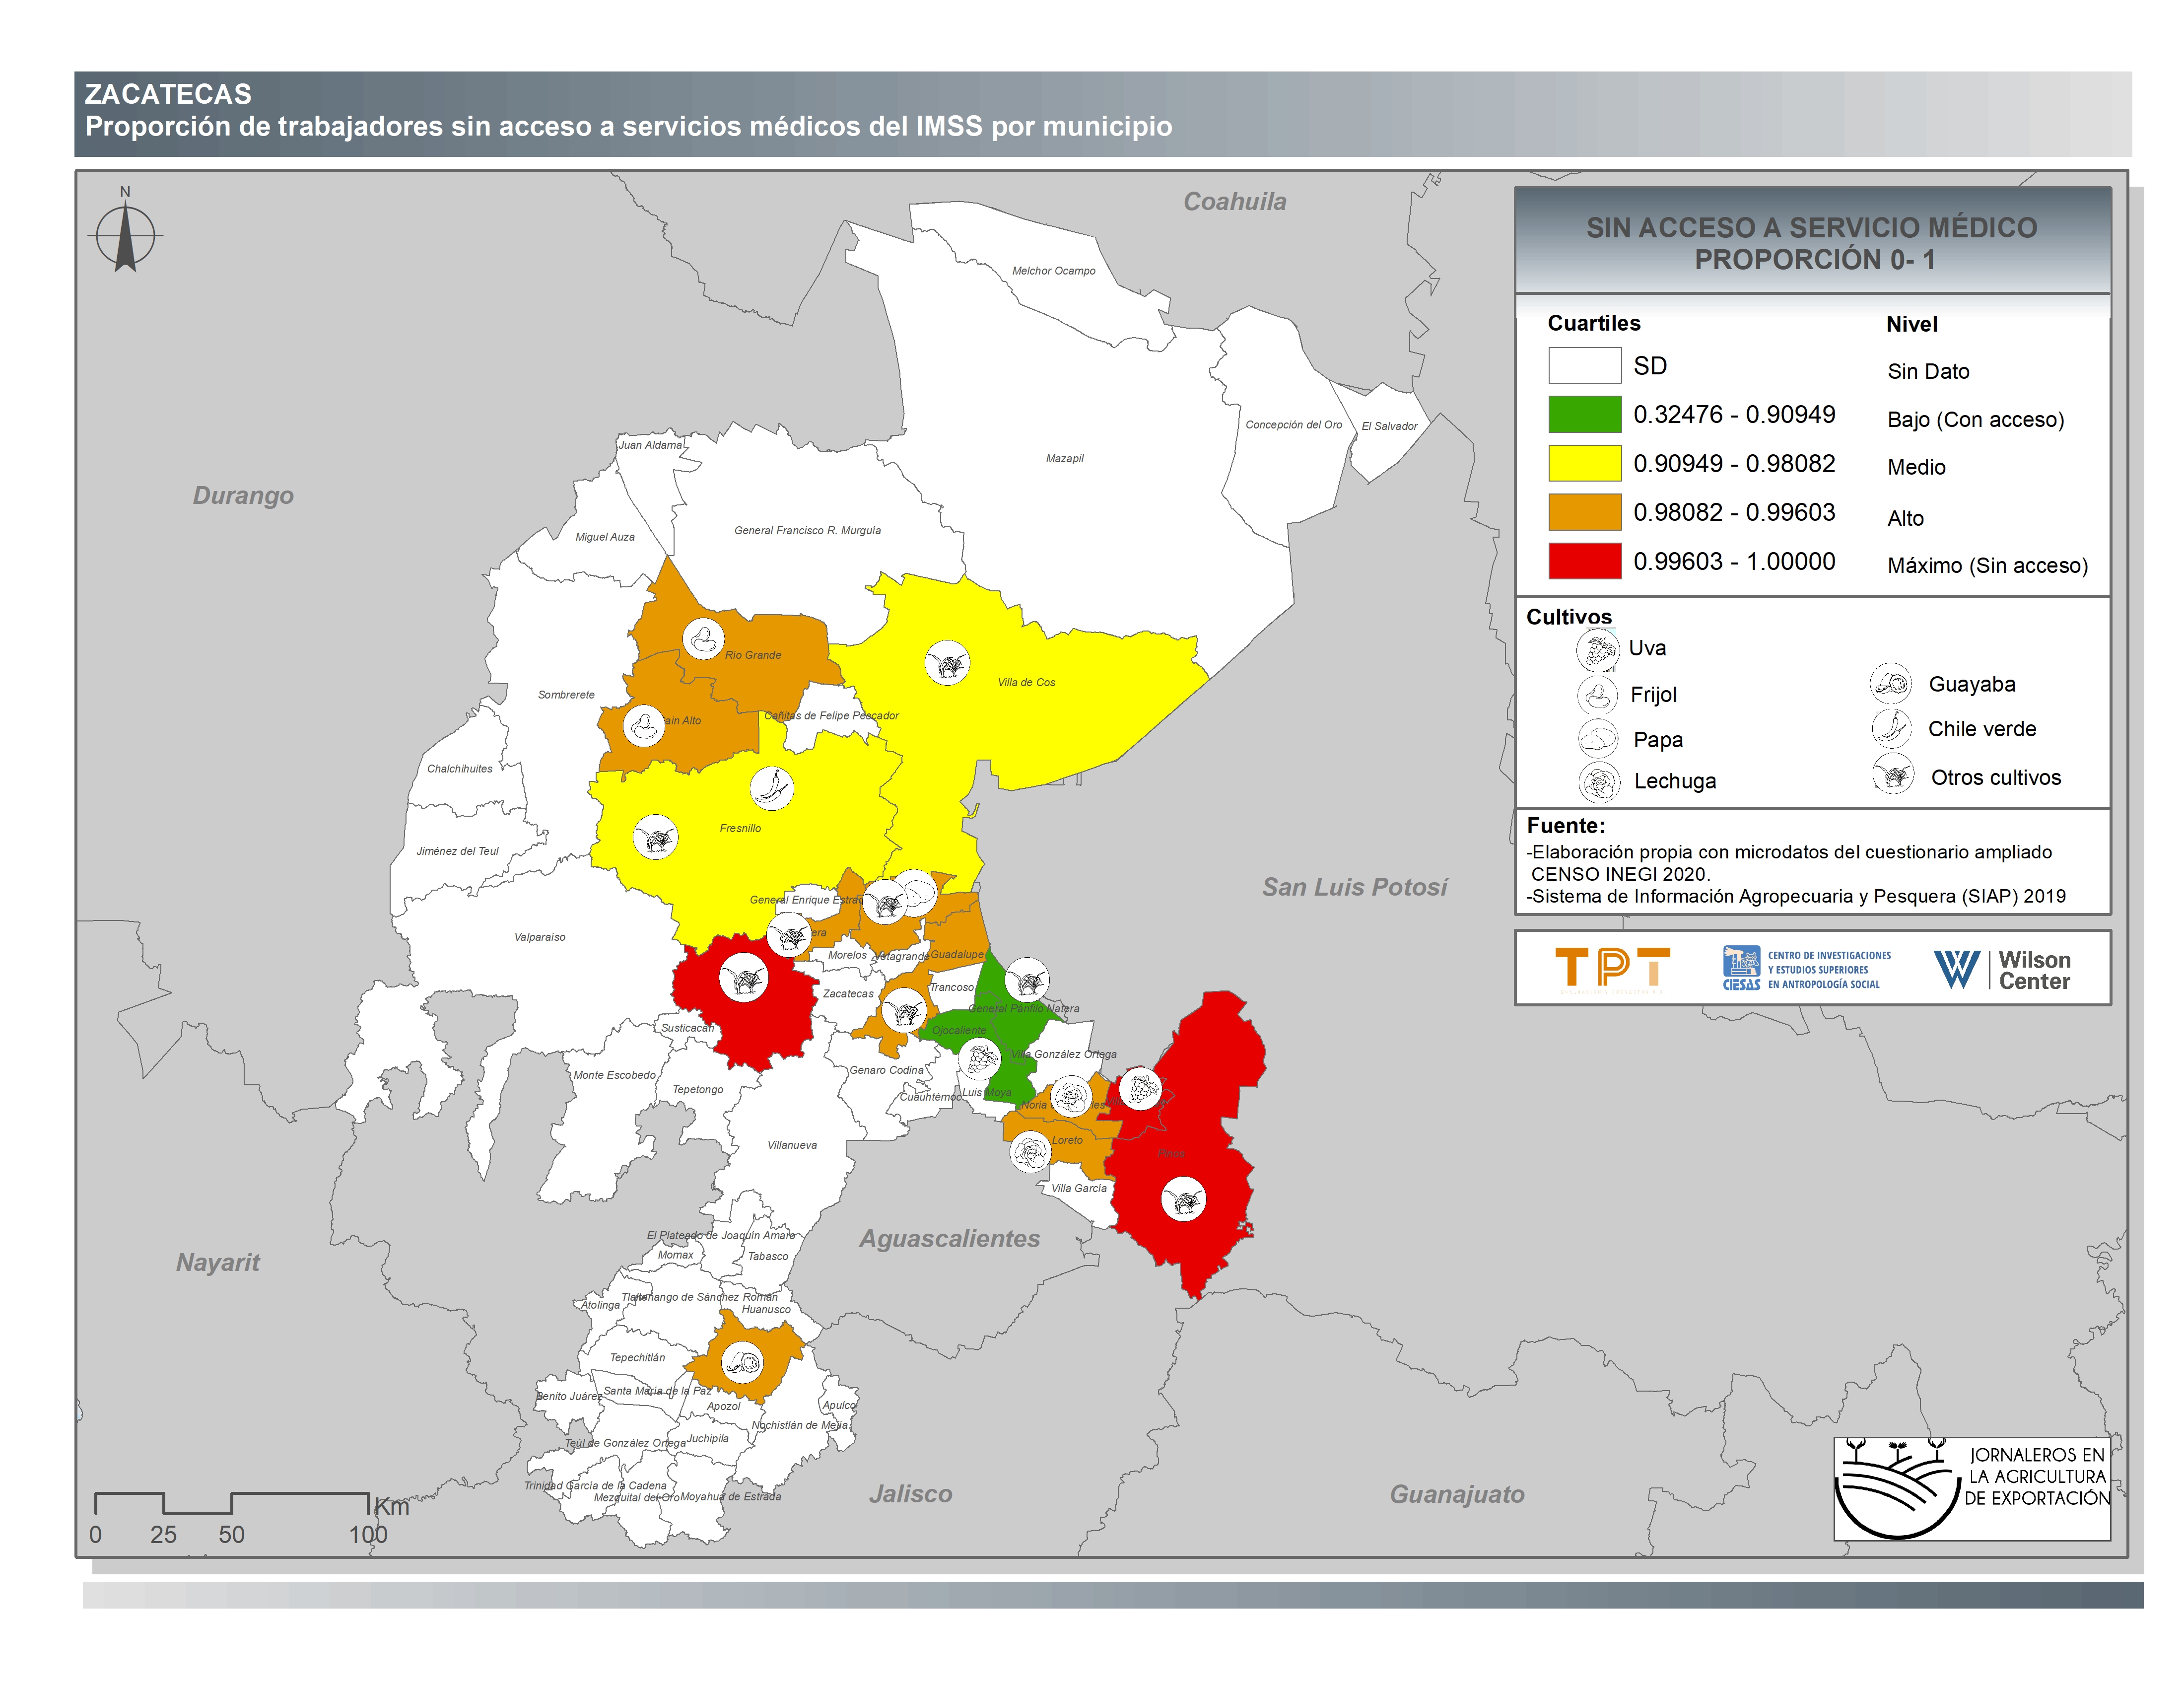Viewport: 2184px width, 1688px height.
Task: Select the Chile verde legend icon
Action: [1892, 729]
